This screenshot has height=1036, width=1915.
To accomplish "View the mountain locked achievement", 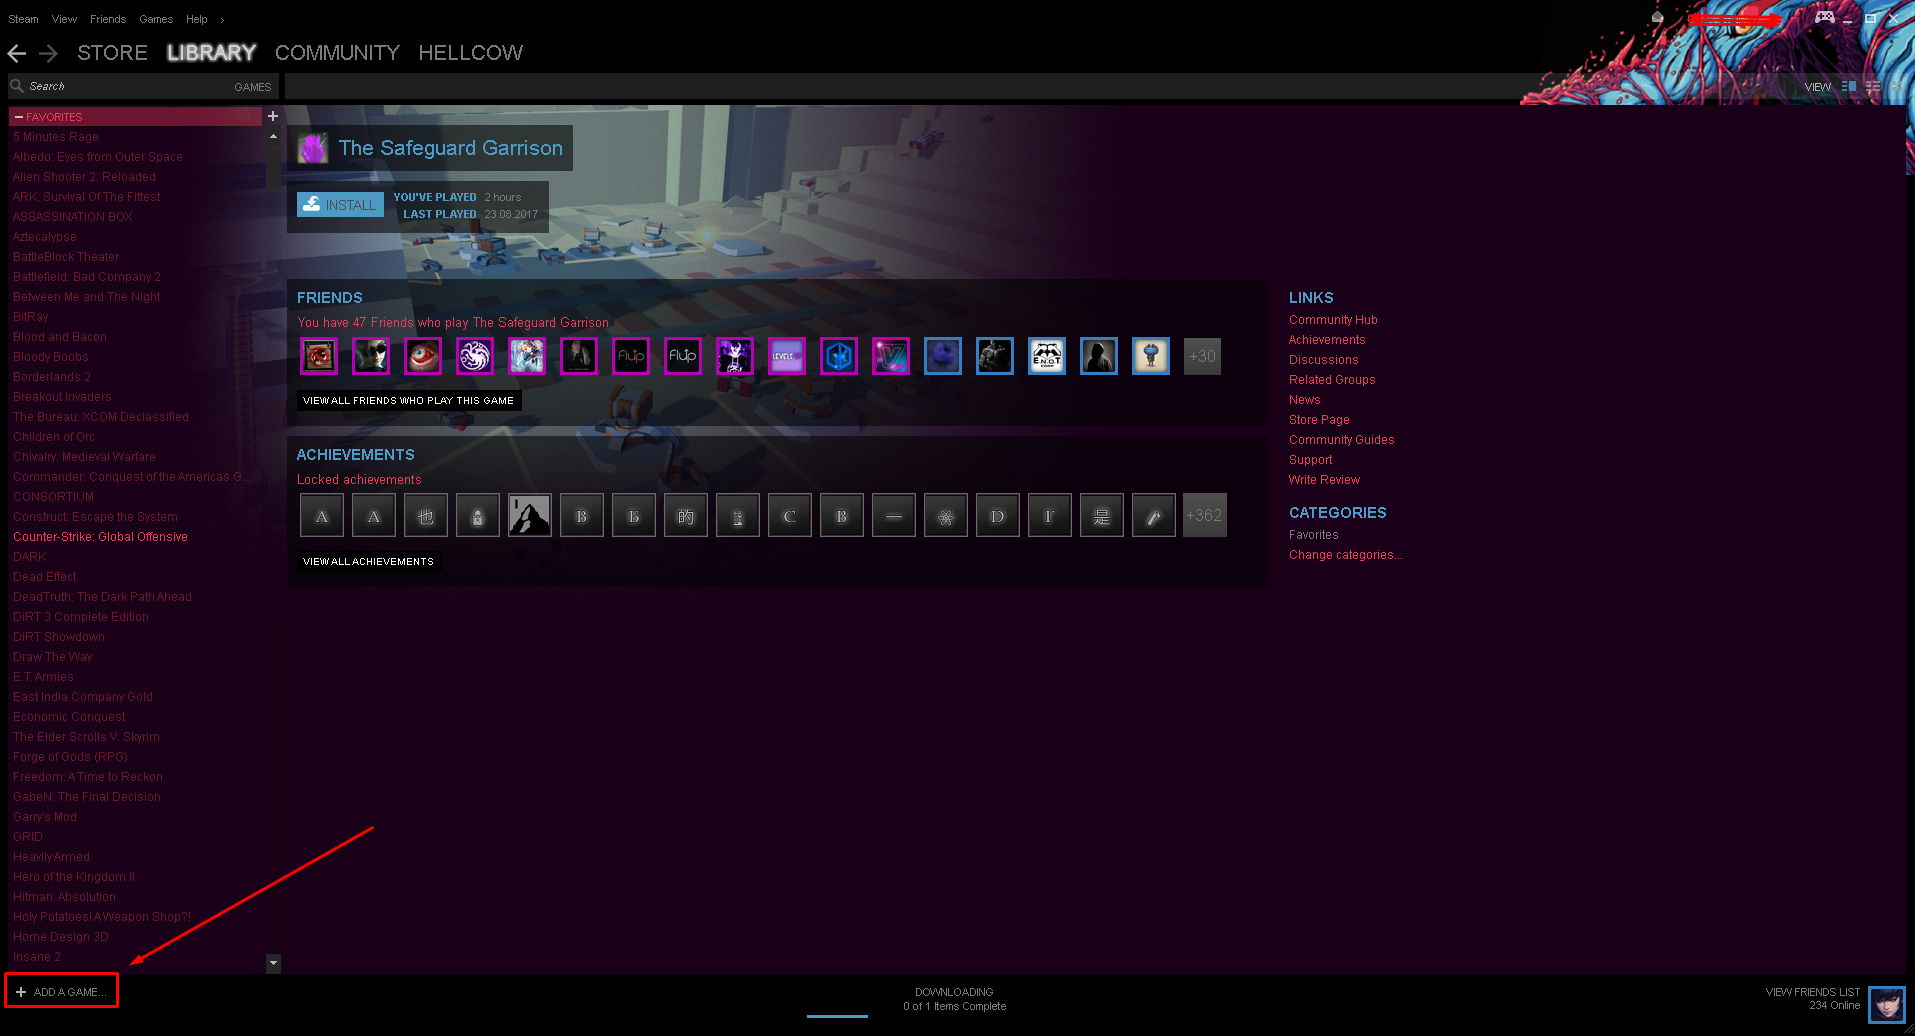I will tap(530, 516).
